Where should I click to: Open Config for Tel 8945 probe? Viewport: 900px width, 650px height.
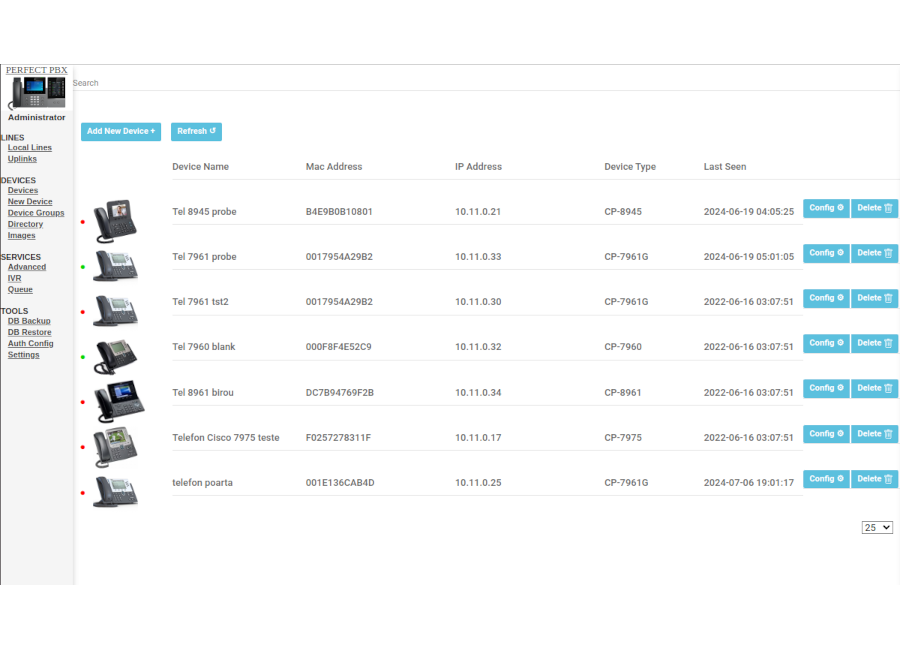(826, 208)
